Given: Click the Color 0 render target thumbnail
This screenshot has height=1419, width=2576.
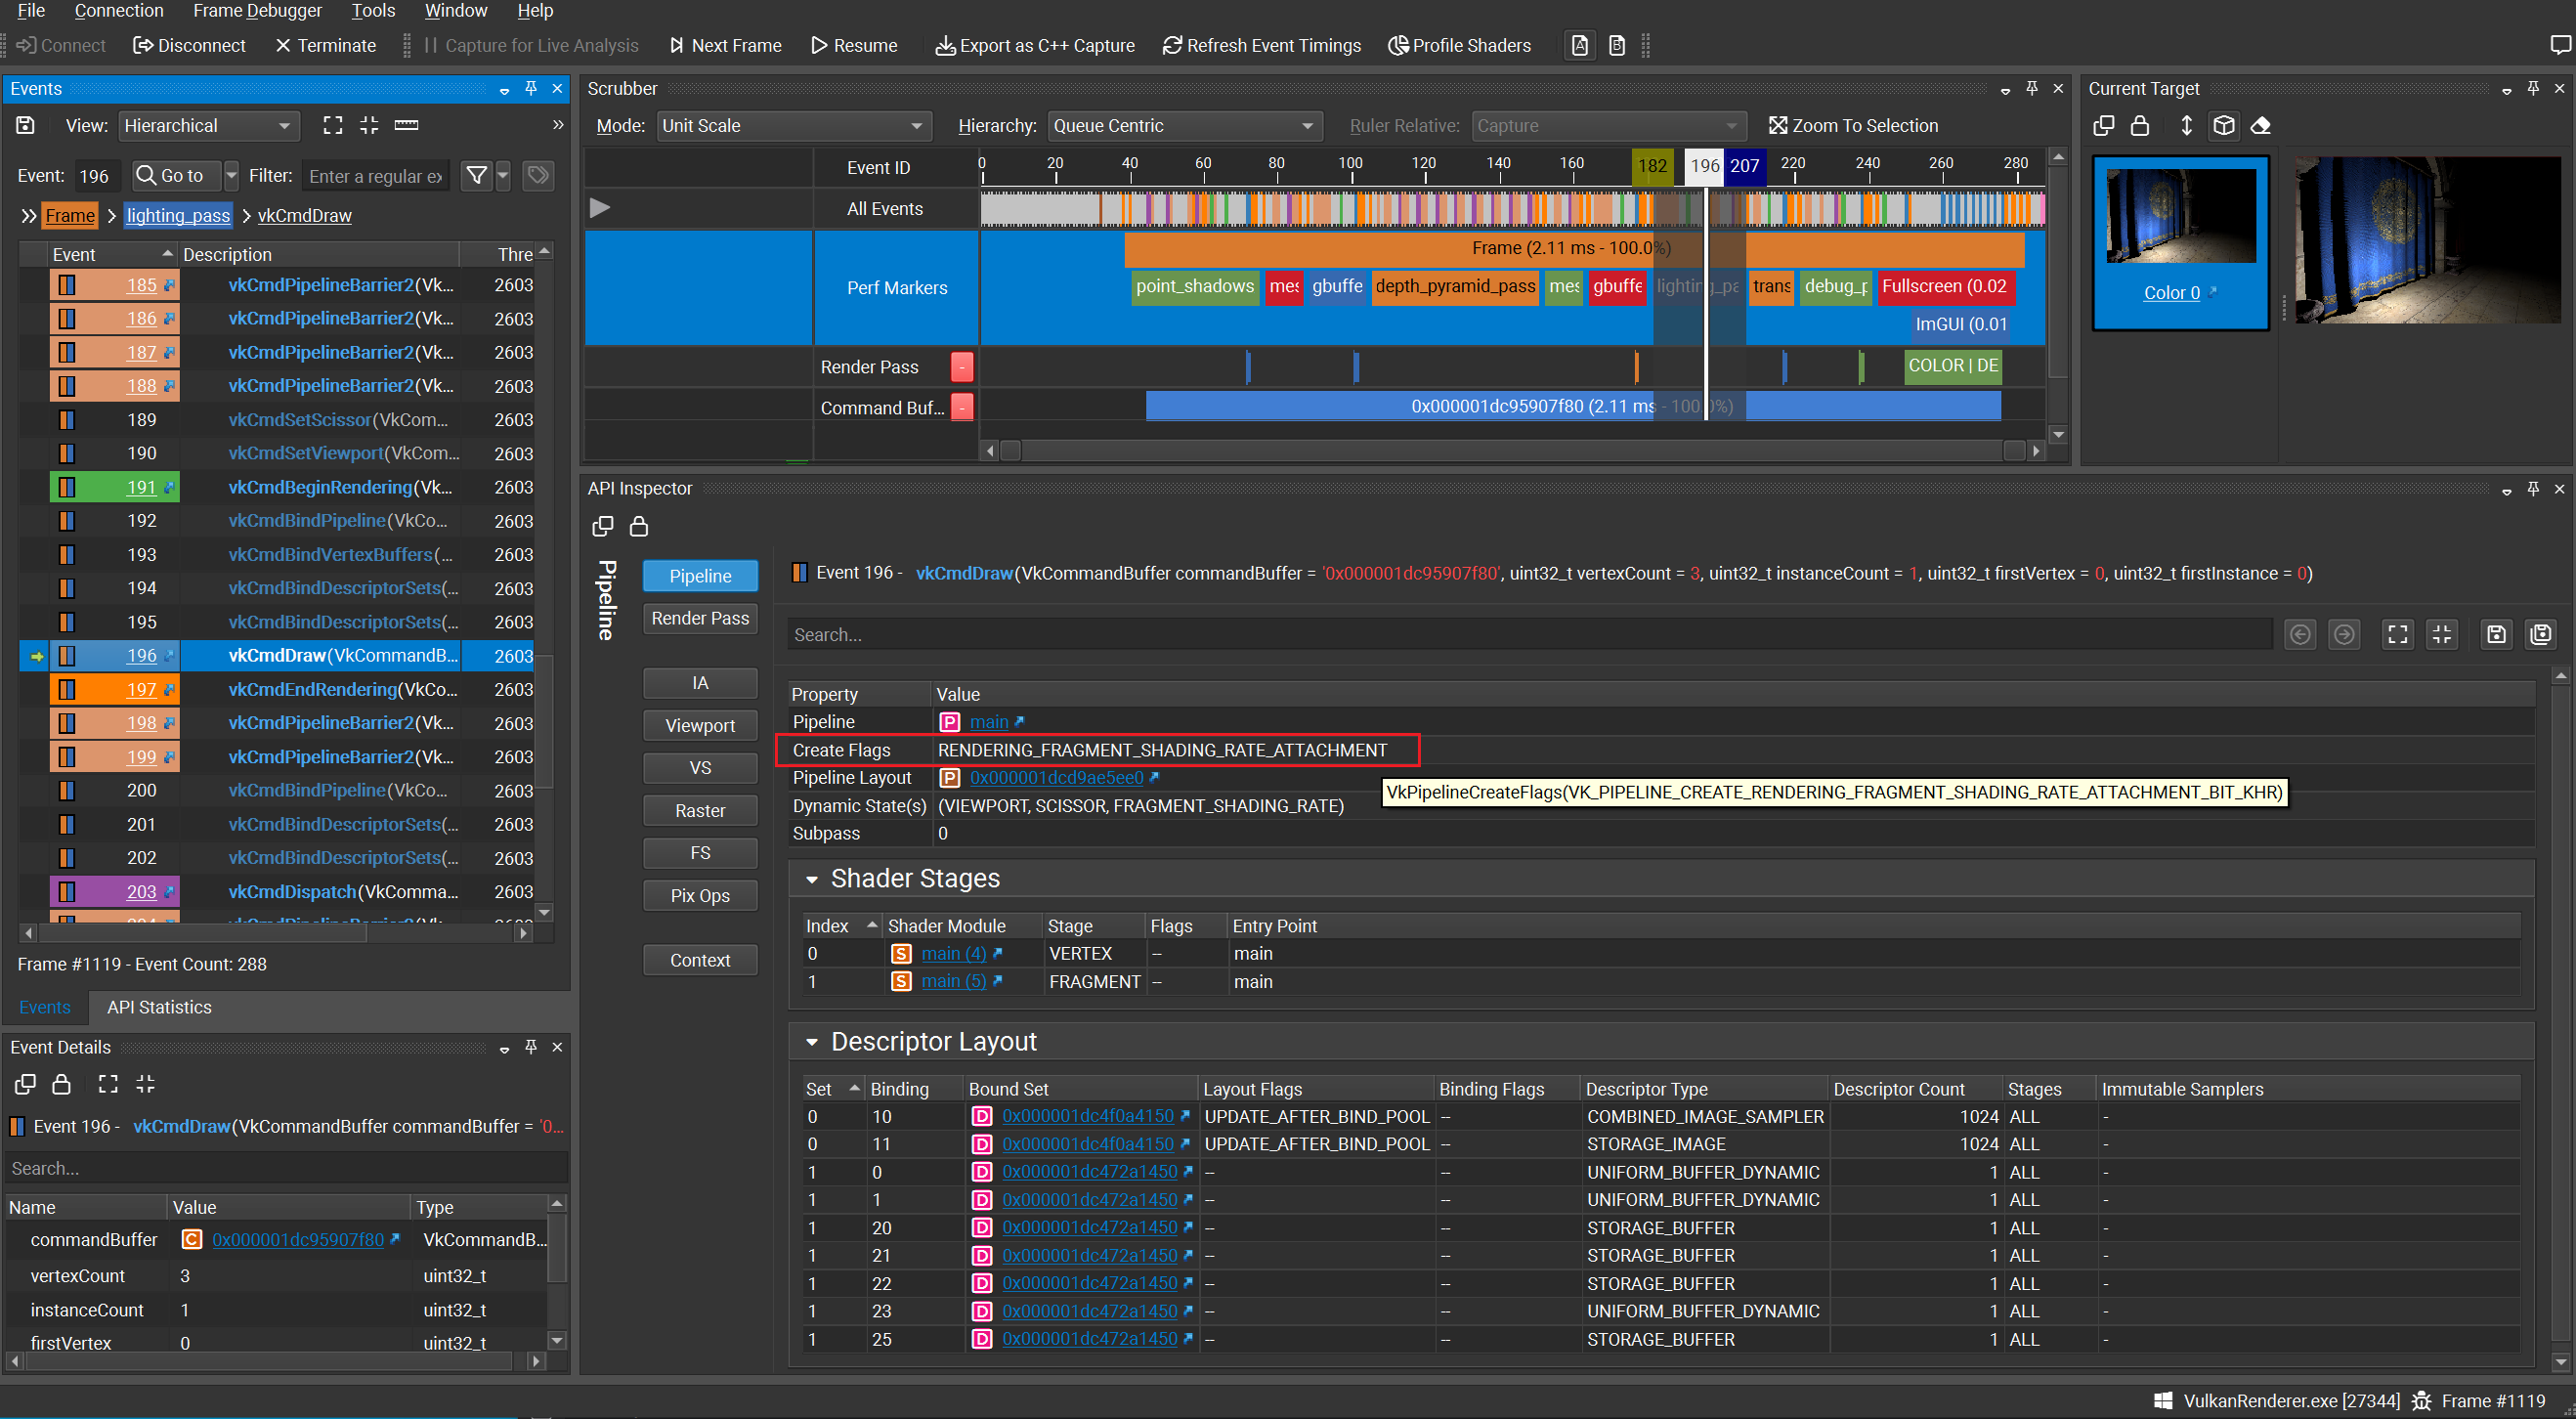Looking at the screenshot, I should (2179, 217).
